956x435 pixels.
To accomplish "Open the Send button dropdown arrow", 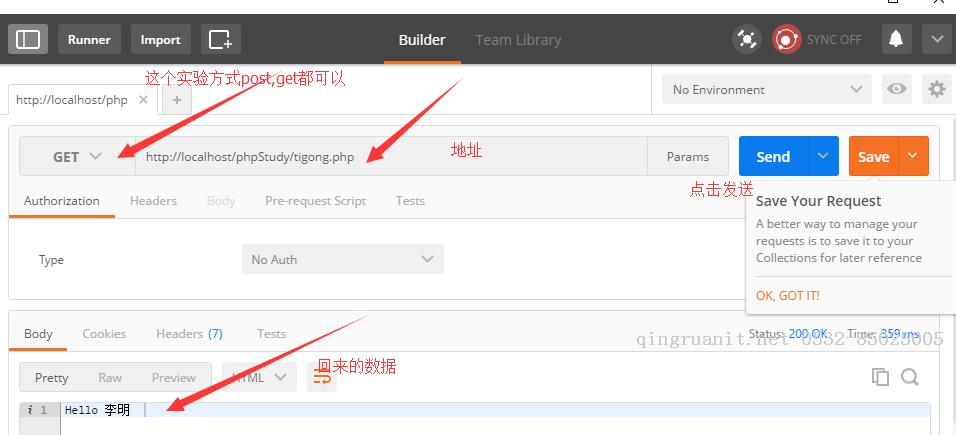I will tap(823, 156).
